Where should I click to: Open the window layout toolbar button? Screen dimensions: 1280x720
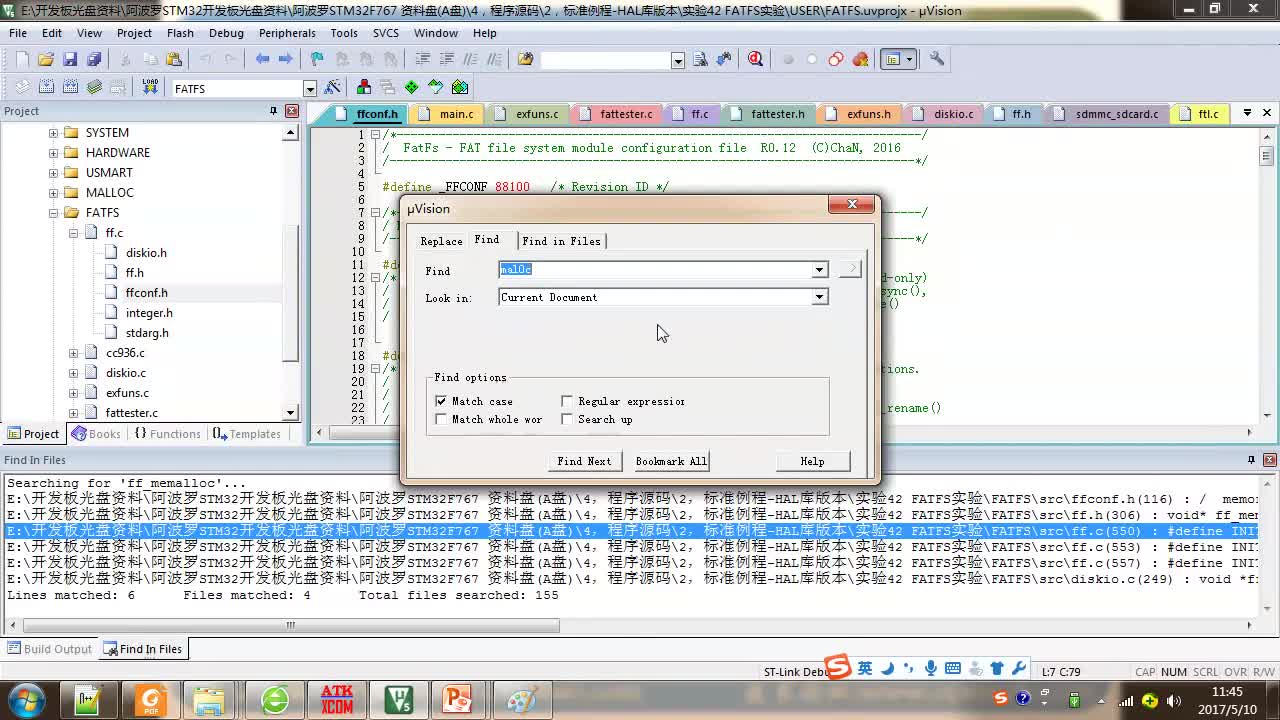pos(897,59)
